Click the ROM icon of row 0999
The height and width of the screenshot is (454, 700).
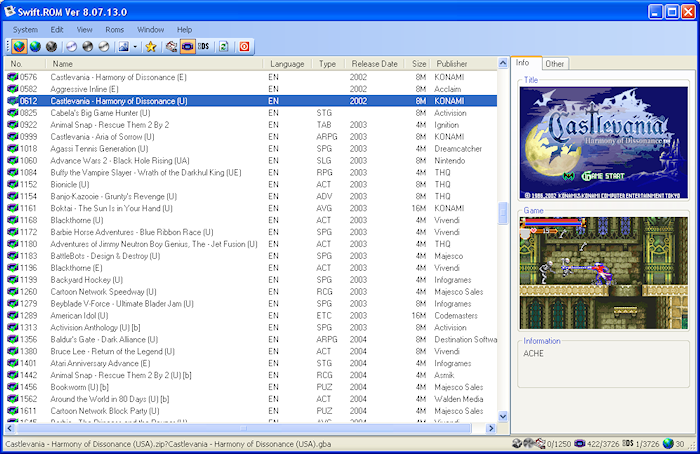[12, 137]
